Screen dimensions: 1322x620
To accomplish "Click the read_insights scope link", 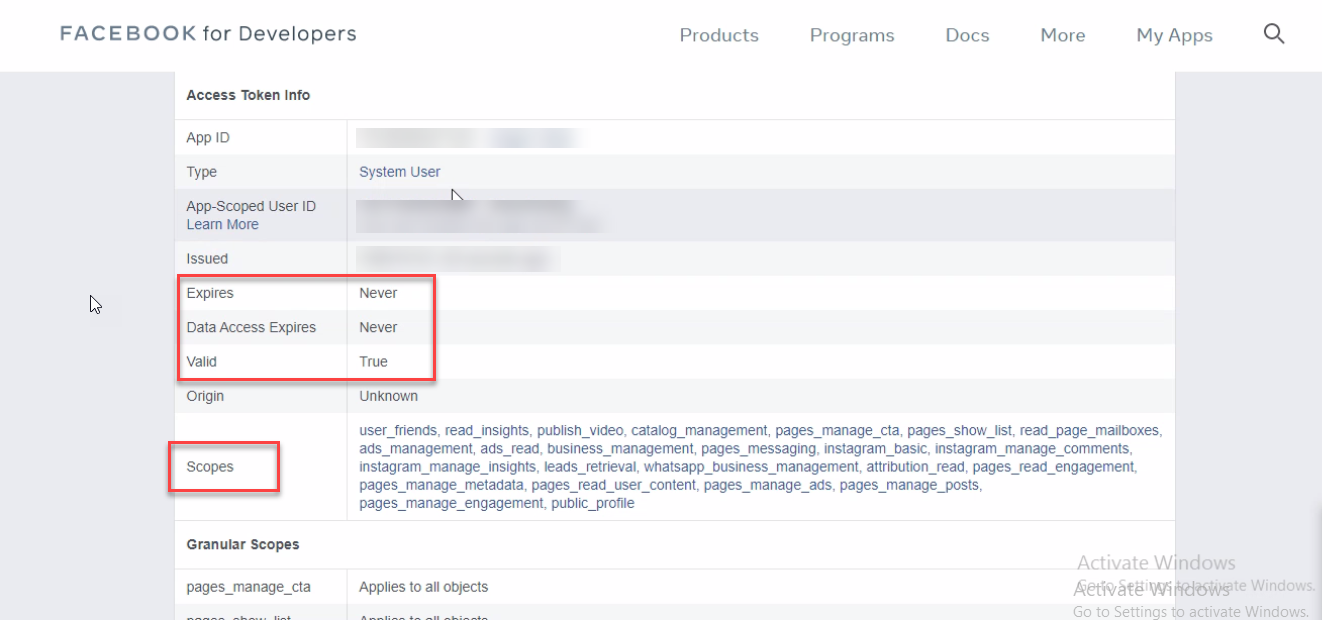I will 487,431.
